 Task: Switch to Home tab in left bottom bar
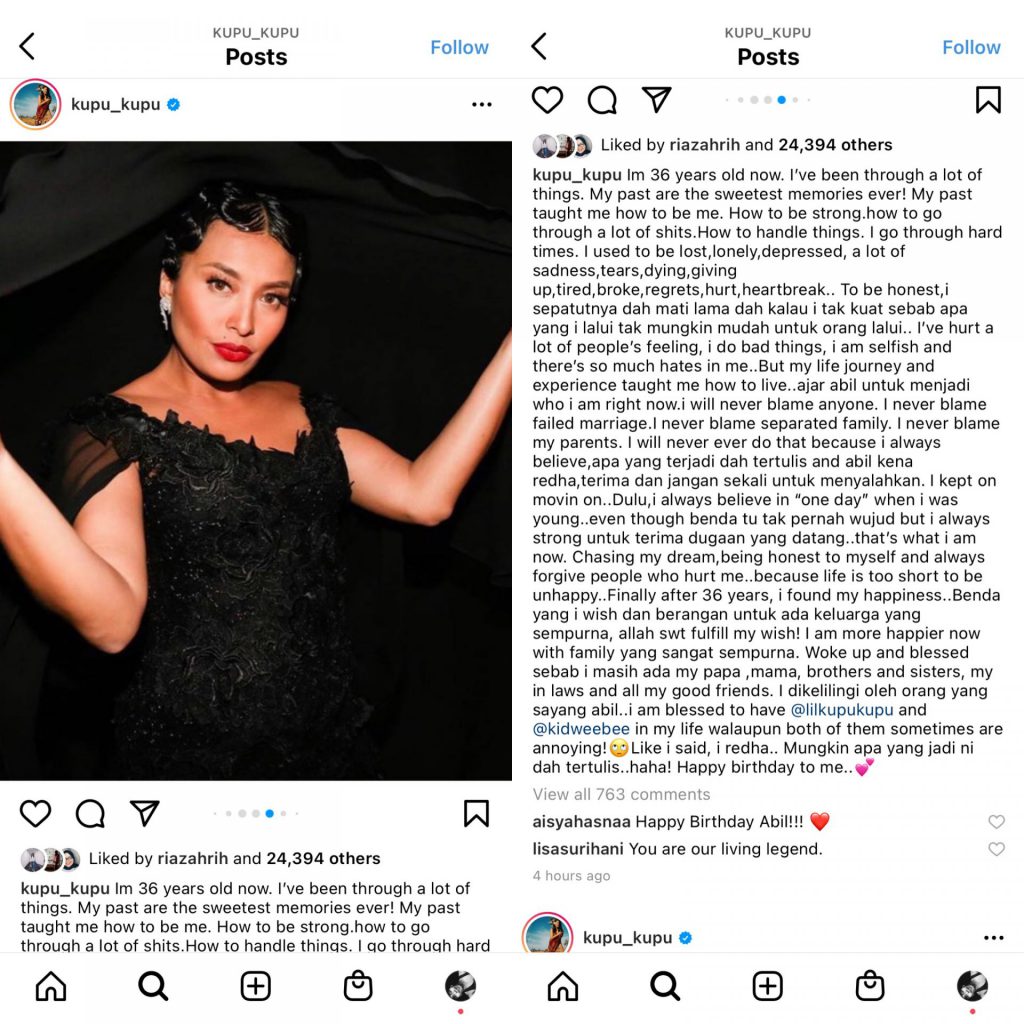pyautogui.click(x=51, y=986)
